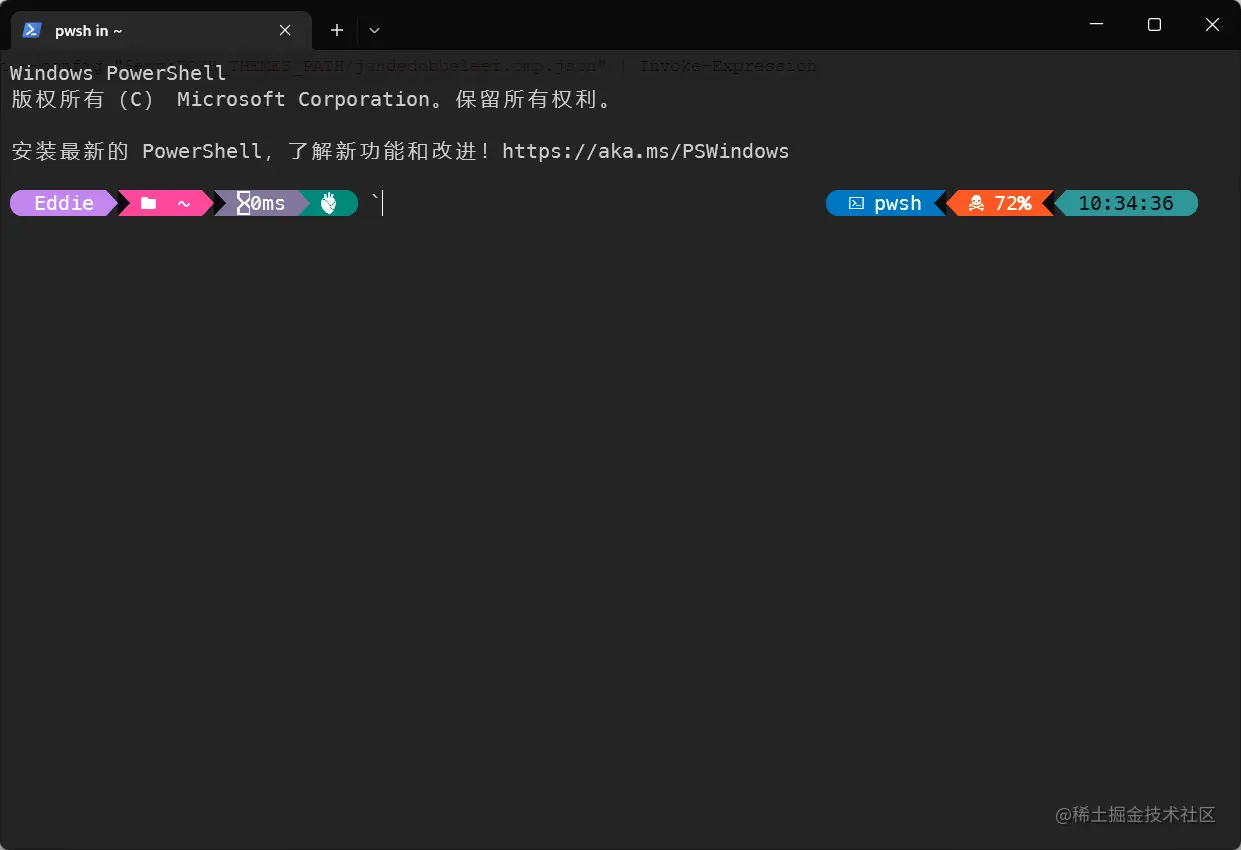Click the Eddie username prompt segment
This screenshot has height=850, width=1241.
(61, 203)
